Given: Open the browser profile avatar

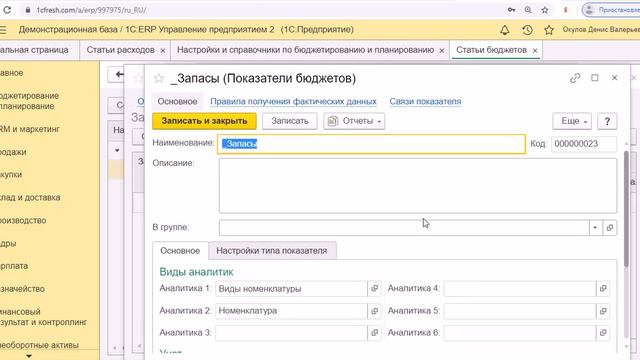Looking at the screenshot, I should coord(589,10).
